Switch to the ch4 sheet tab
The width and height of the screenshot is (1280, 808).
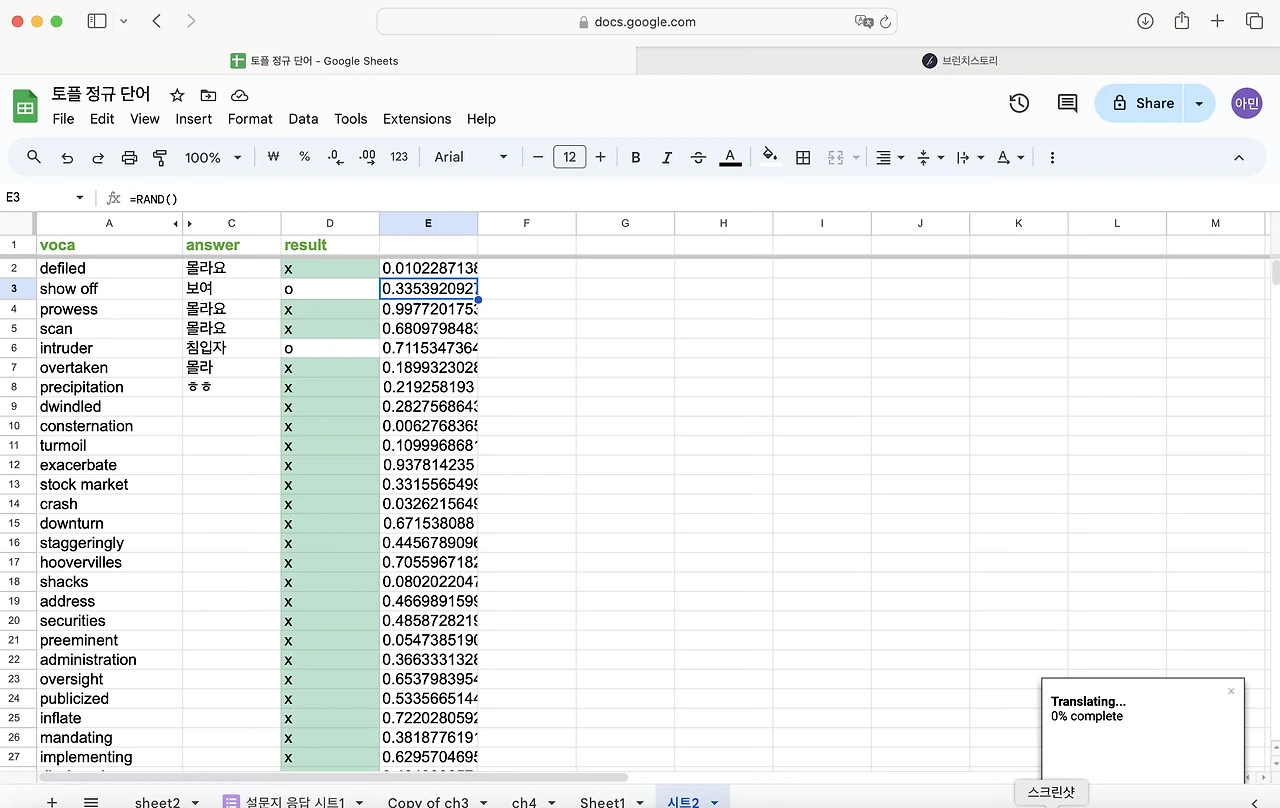[x=524, y=802]
